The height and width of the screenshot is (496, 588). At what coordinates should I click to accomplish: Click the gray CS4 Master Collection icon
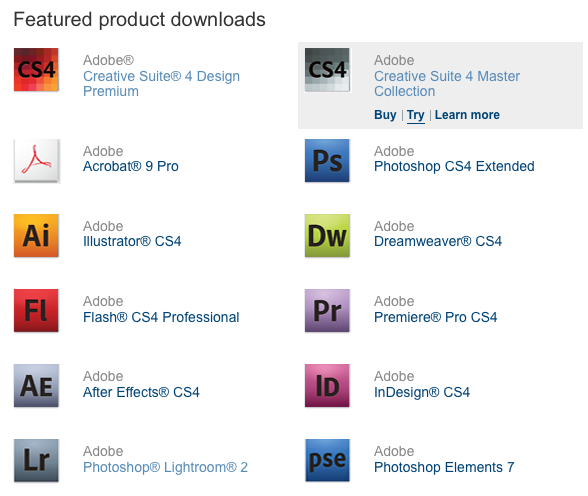pyautogui.click(x=327, y=70)
